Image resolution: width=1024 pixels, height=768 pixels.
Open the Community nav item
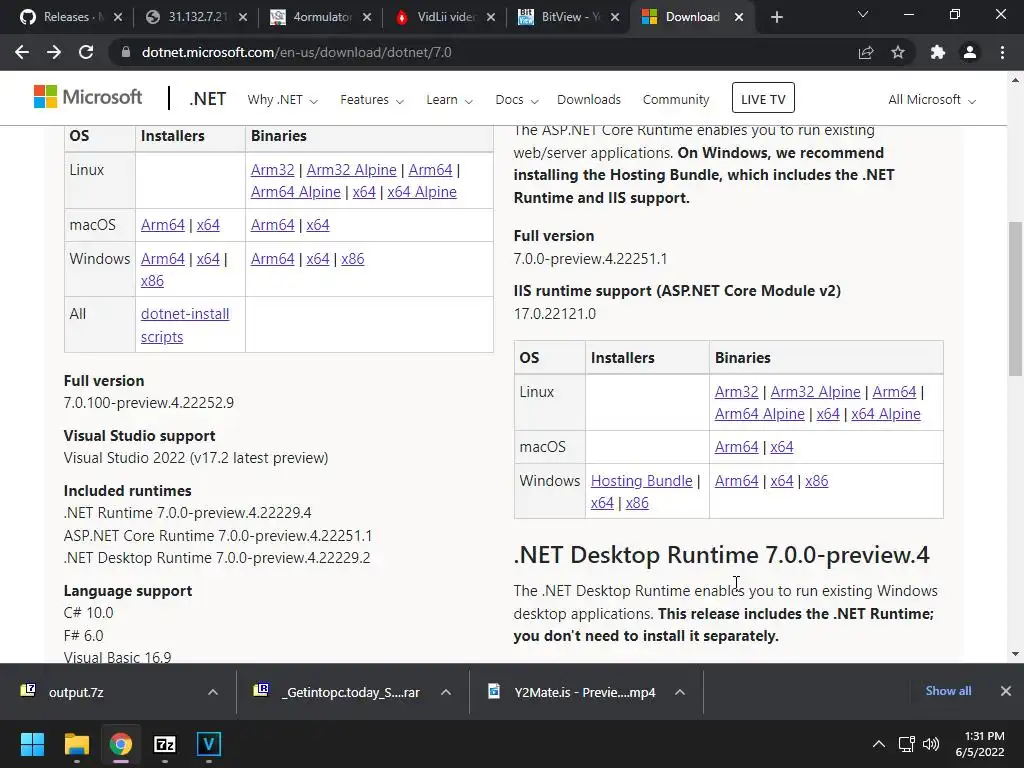point(676,100)
